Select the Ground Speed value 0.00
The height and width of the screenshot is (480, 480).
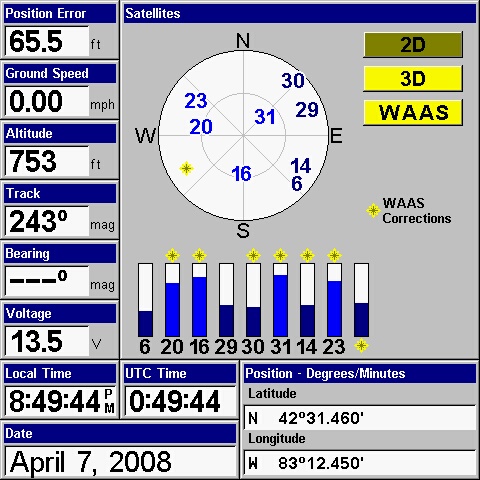47,101
